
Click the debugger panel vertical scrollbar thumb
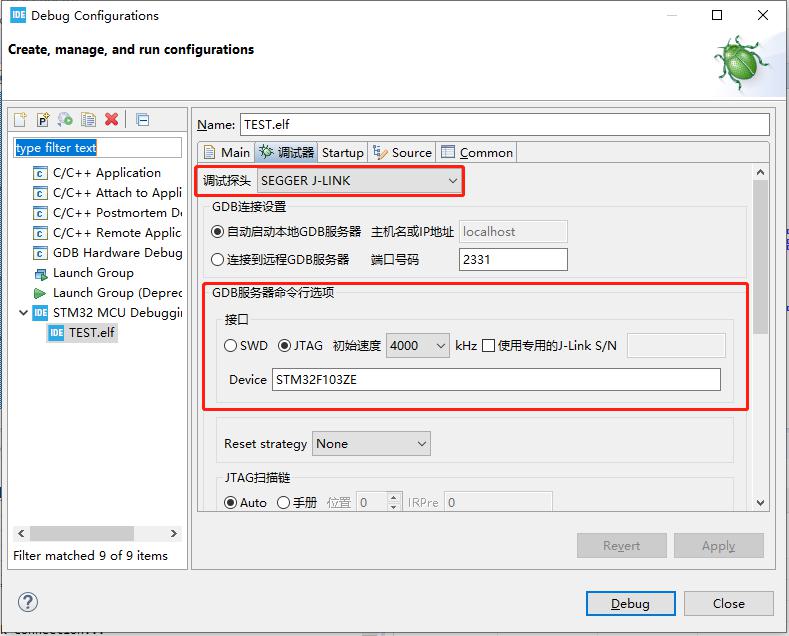[760, 257]
